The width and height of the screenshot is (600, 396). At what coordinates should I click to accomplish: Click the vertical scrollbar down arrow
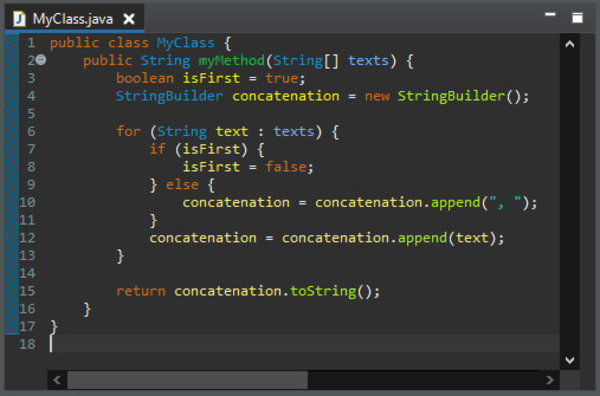click(569, 360)
